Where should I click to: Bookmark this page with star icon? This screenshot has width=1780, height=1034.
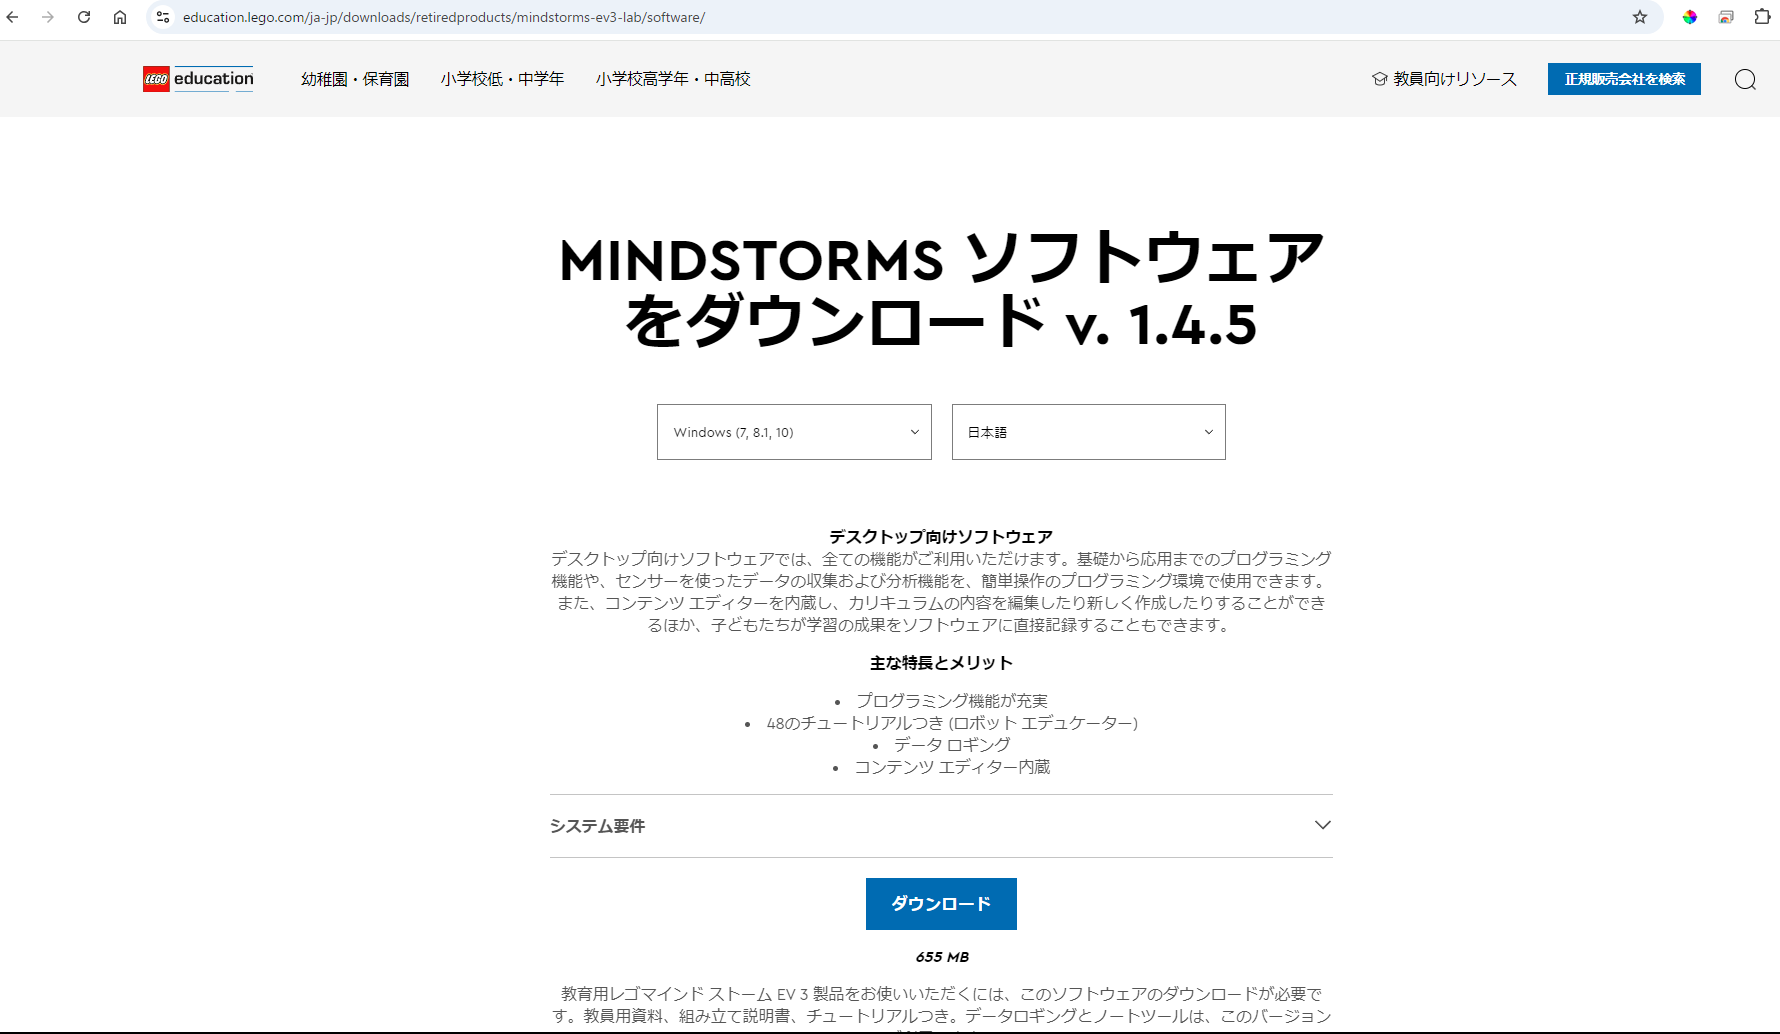point(1640,17)
